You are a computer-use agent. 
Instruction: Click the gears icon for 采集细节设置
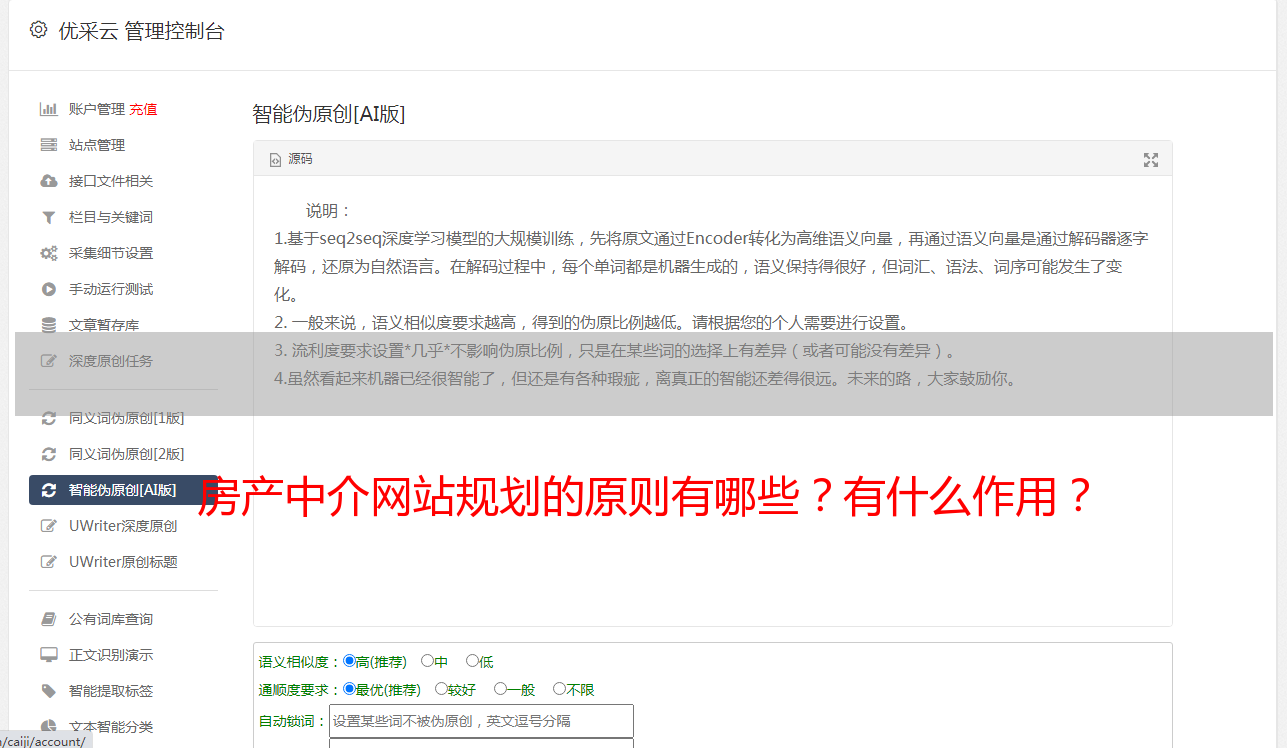click(x=48, y=253)
